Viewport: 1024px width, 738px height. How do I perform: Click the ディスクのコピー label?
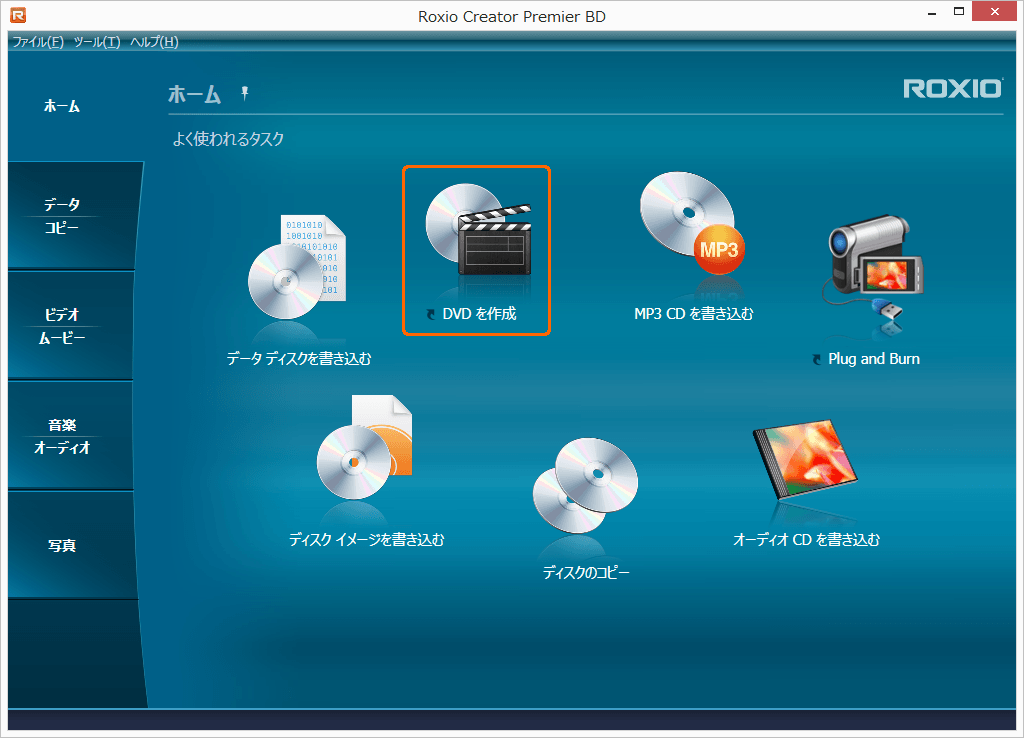tap(586, 573)
